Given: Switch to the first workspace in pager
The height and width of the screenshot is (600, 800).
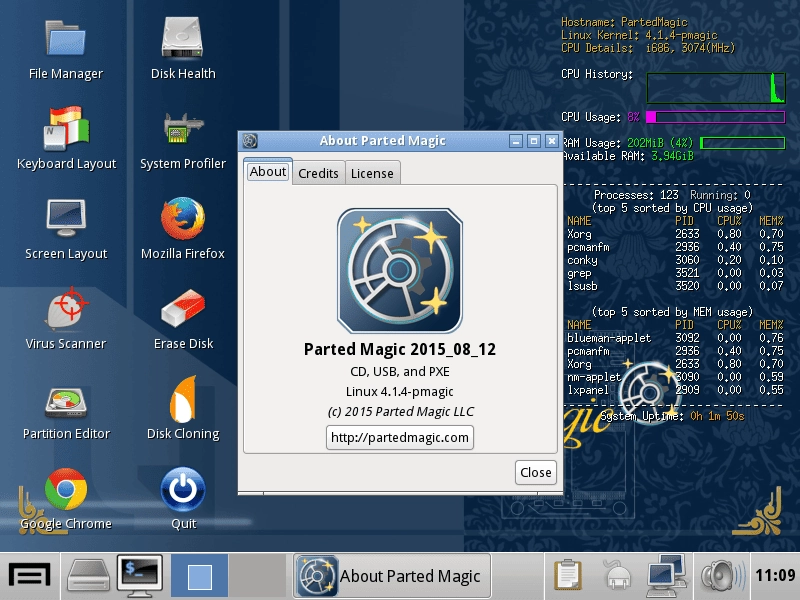Looking at the screenshot, I should 199,577.
